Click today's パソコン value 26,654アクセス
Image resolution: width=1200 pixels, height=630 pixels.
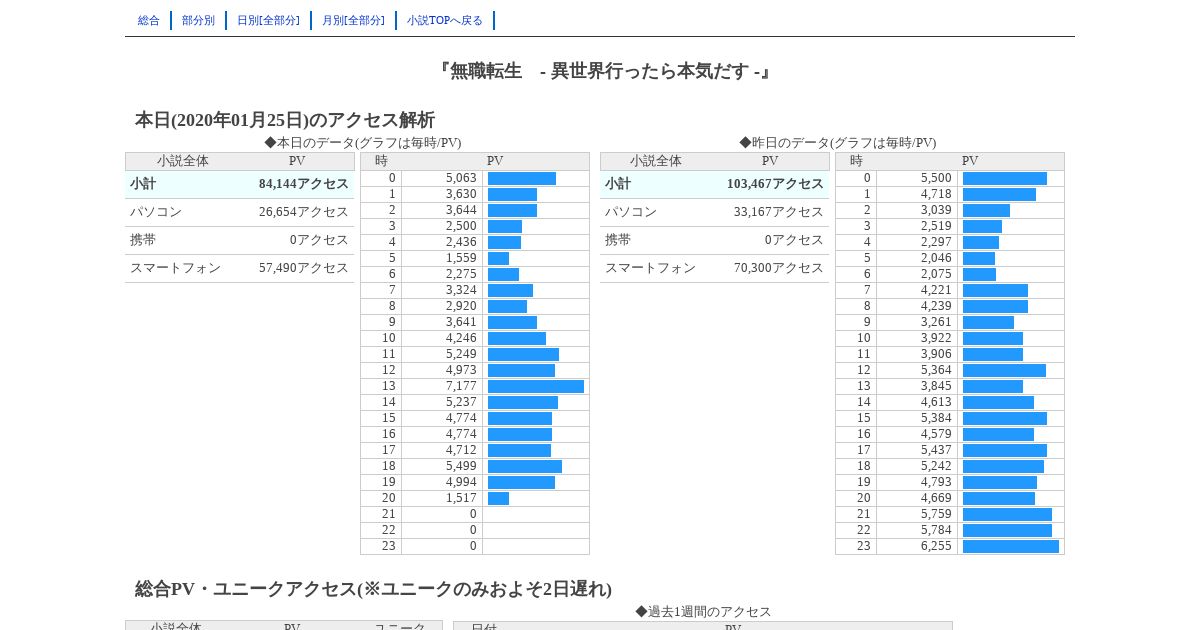click(304, 212)
